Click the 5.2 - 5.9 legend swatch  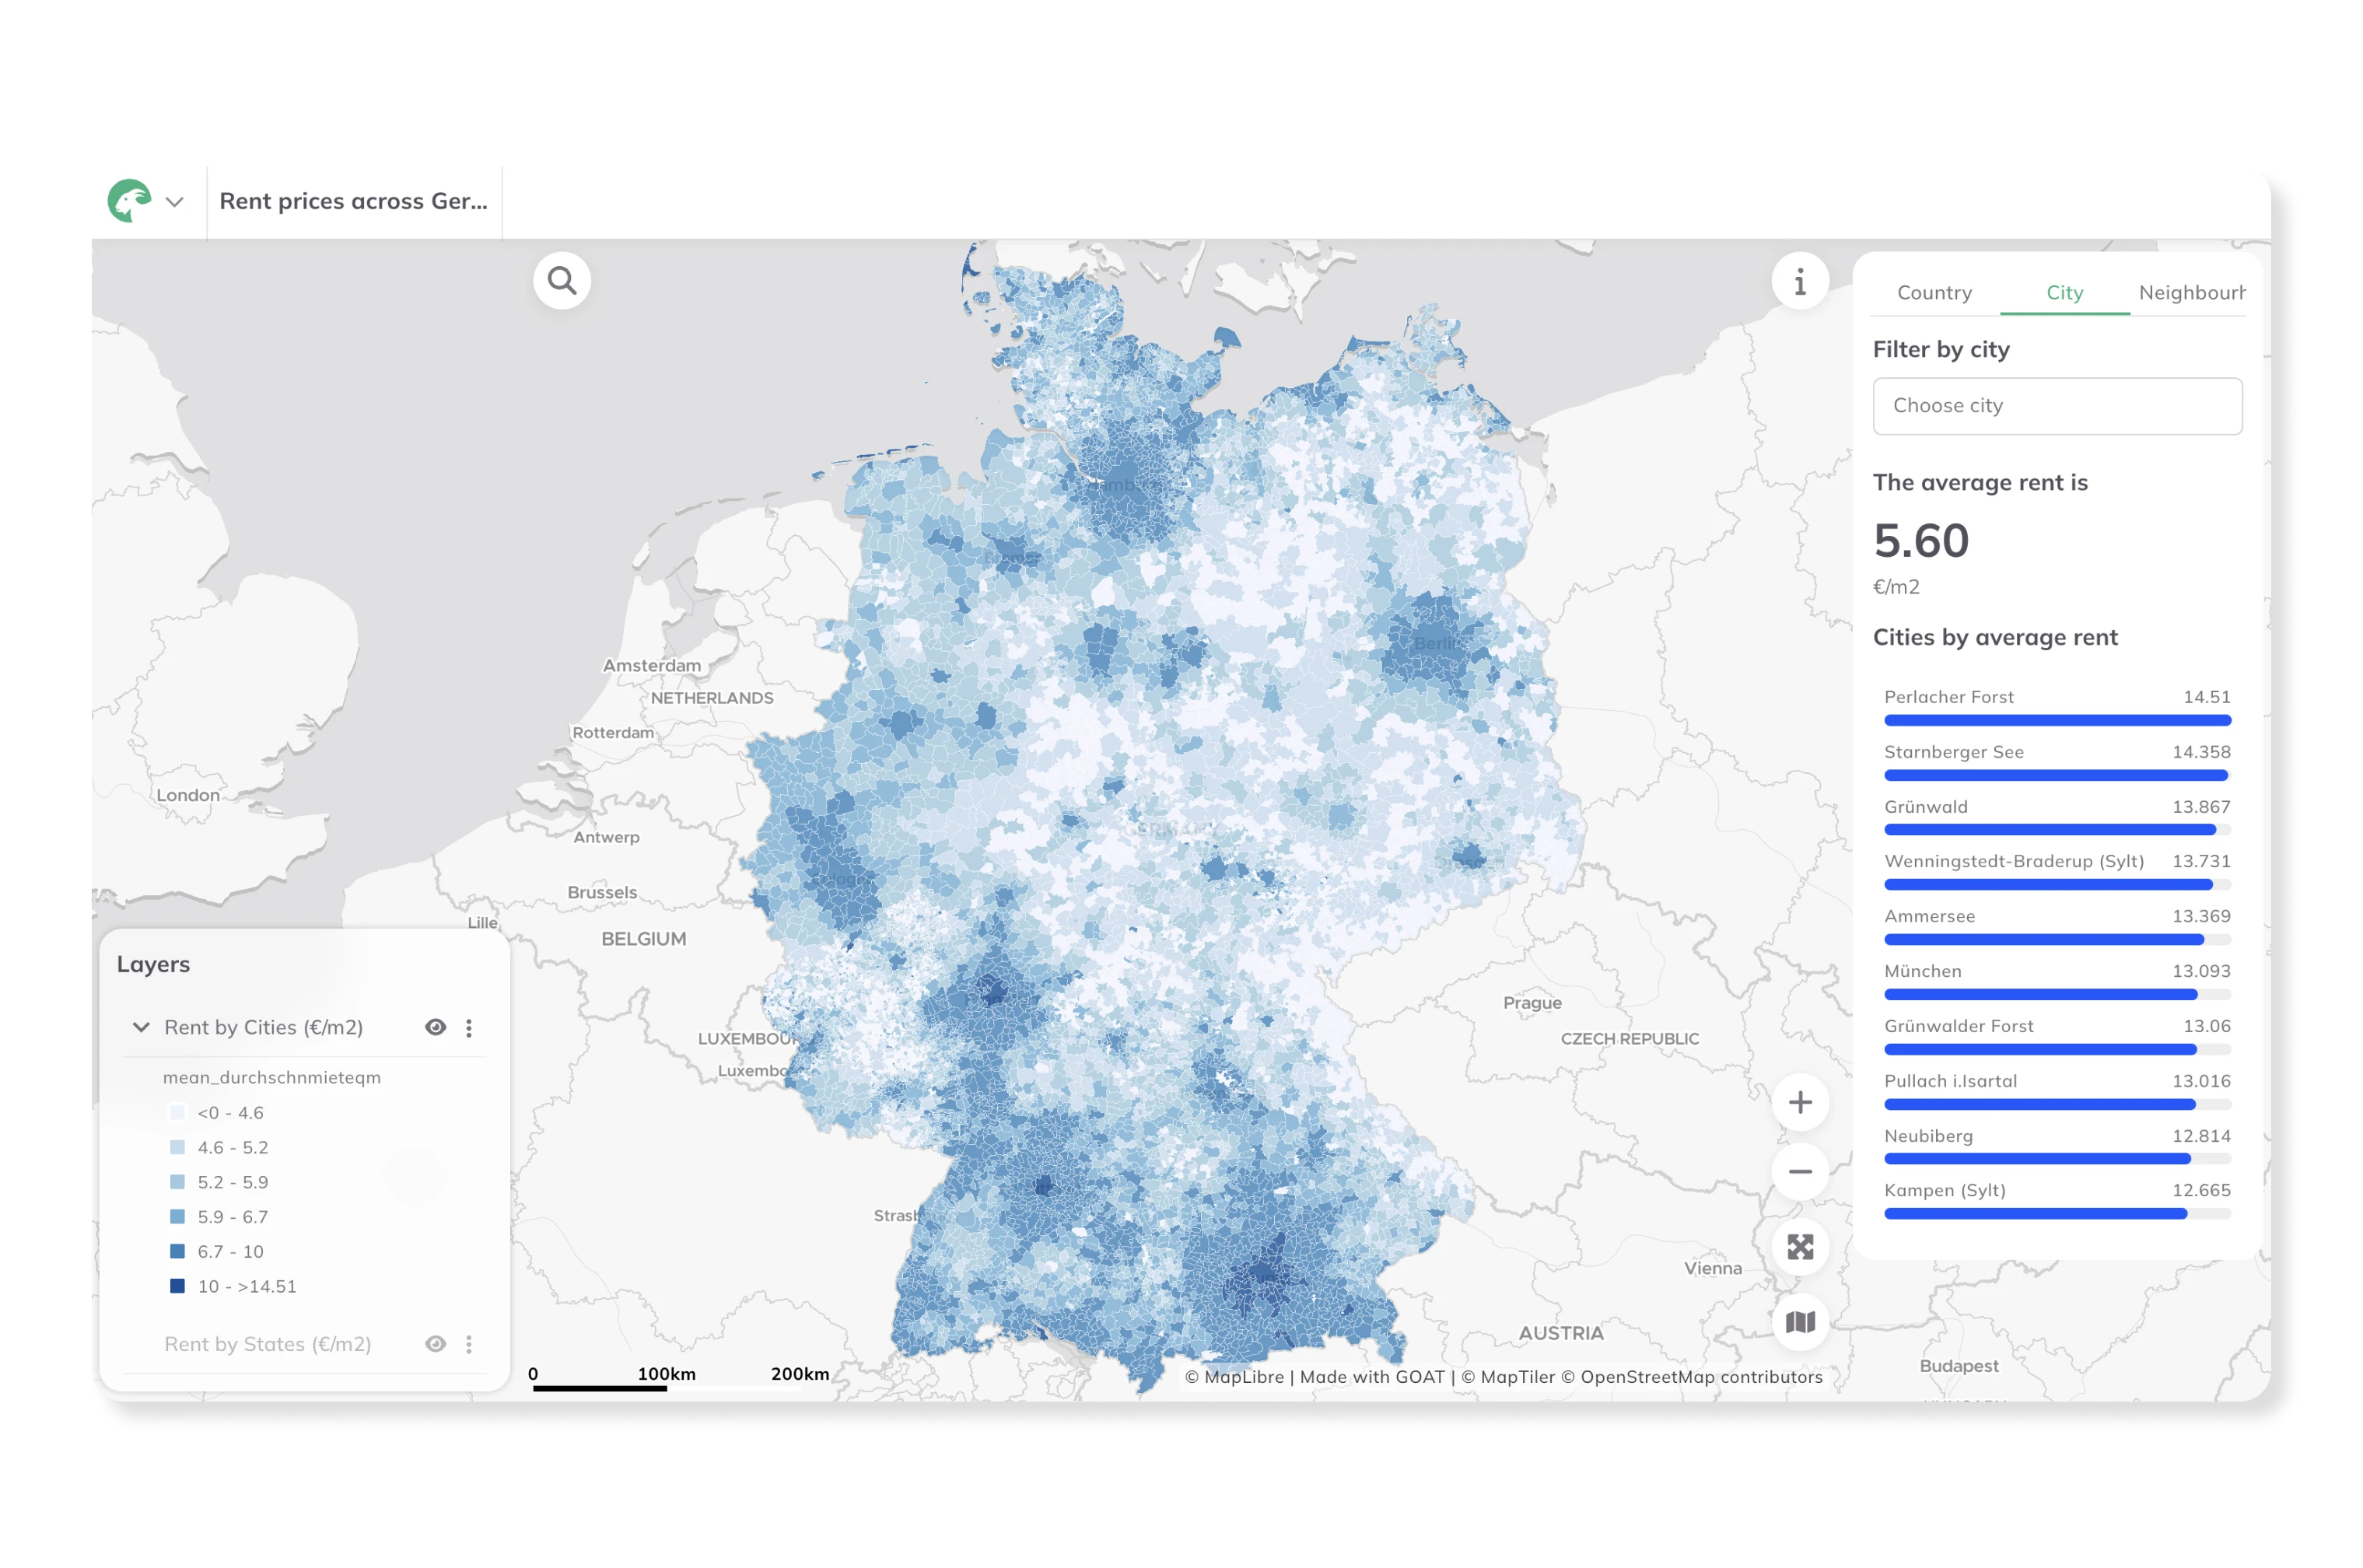click(x=178, y=1182)
